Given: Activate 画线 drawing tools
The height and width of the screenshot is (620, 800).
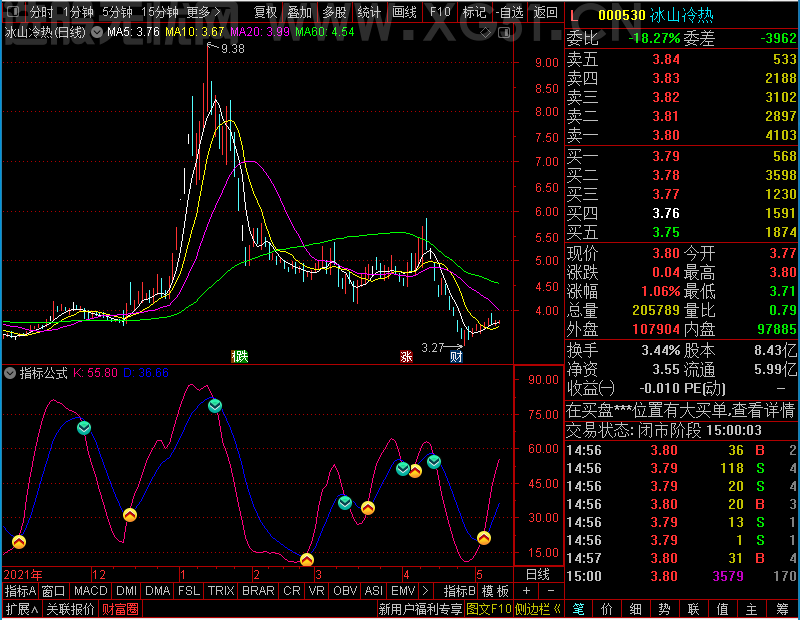Looking at the screenshot, I should click(404, 12).
